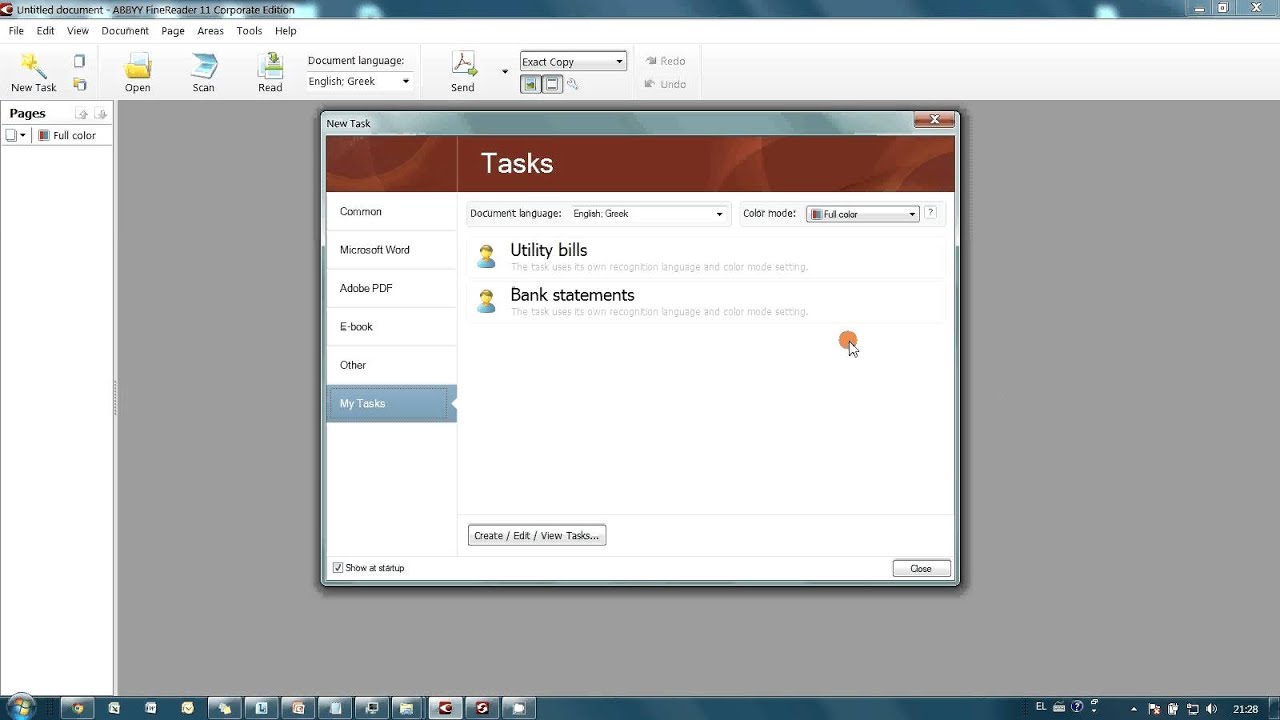Open the Page menu
The width and height of the screenshot is (1280, 720).
pyautogui.click(x=173, y=31)
